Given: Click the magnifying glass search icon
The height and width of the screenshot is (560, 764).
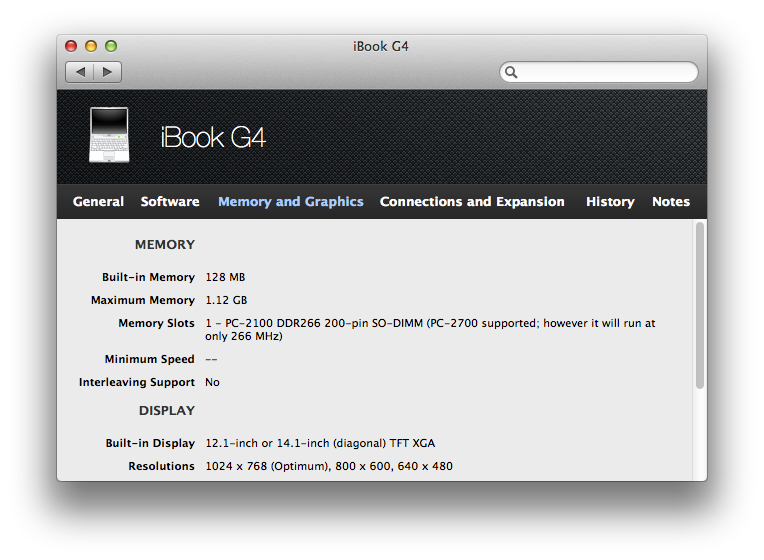Looking at the screenshot, I should coord(511,72).
